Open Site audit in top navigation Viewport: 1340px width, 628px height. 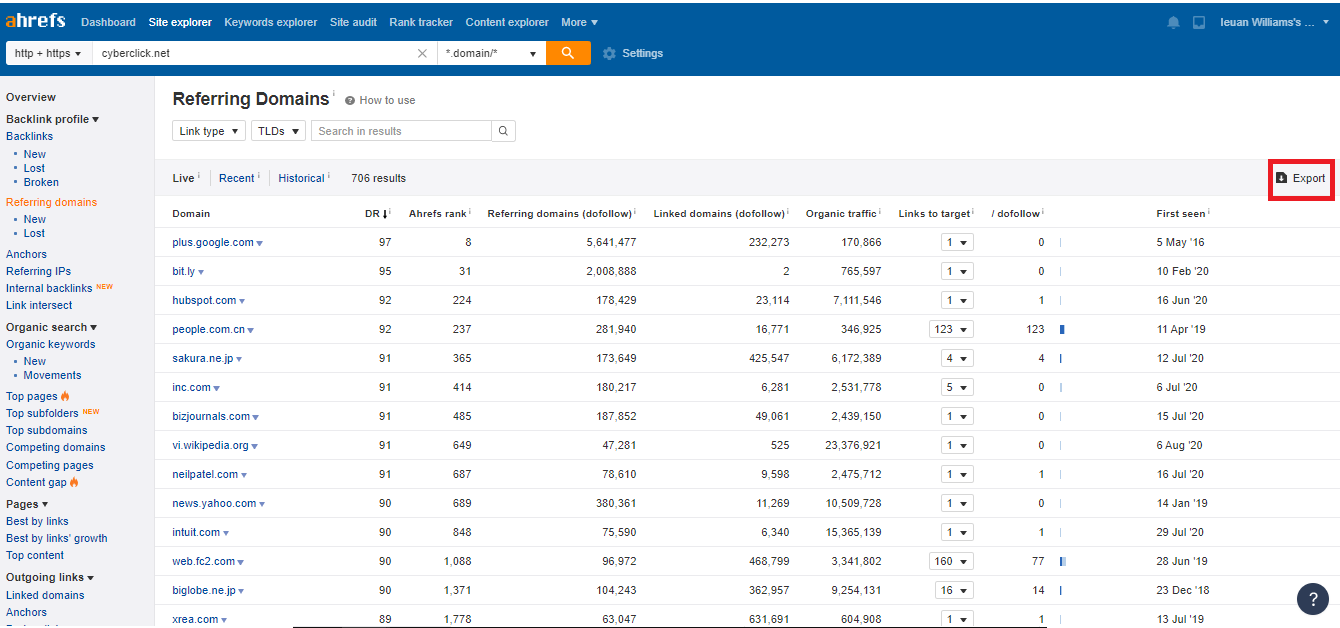[353, 22]
